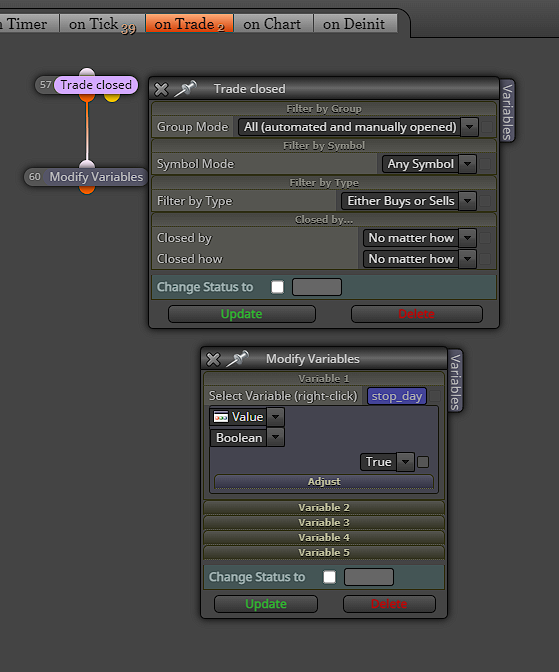Image resolution: width=559 pixels, height=672 pixels.
Task: Select the stop_day variable field
Action: [x=397, y=396]
